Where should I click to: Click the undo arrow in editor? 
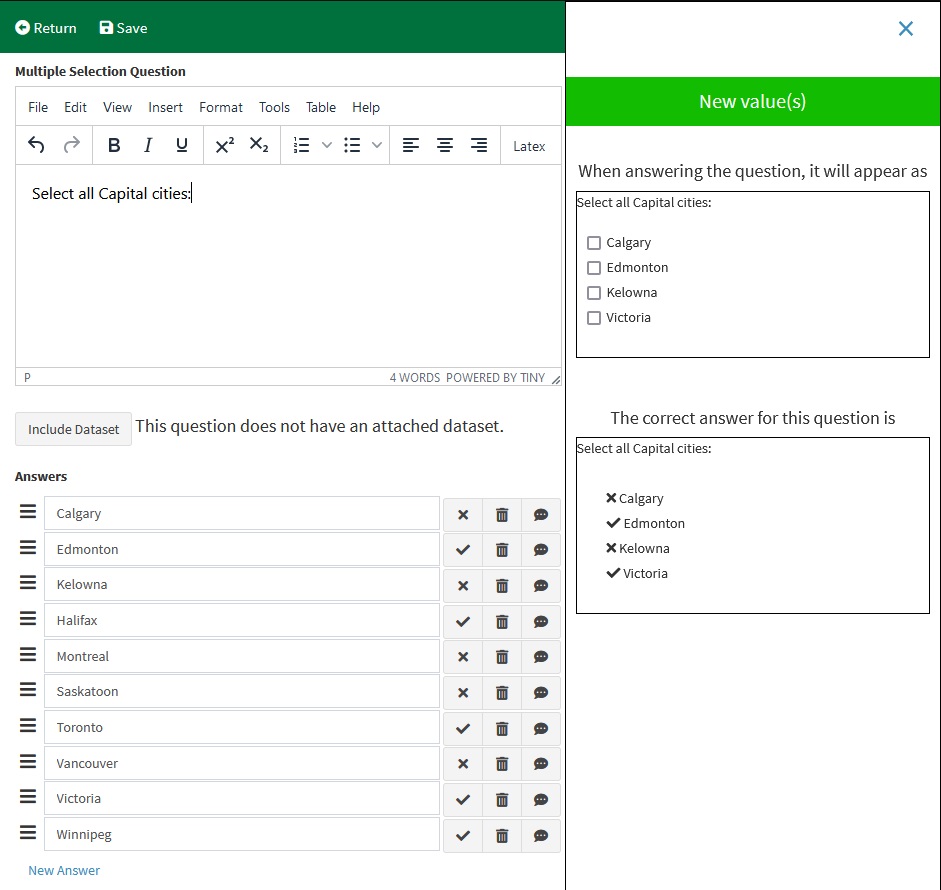pos(37,146)
